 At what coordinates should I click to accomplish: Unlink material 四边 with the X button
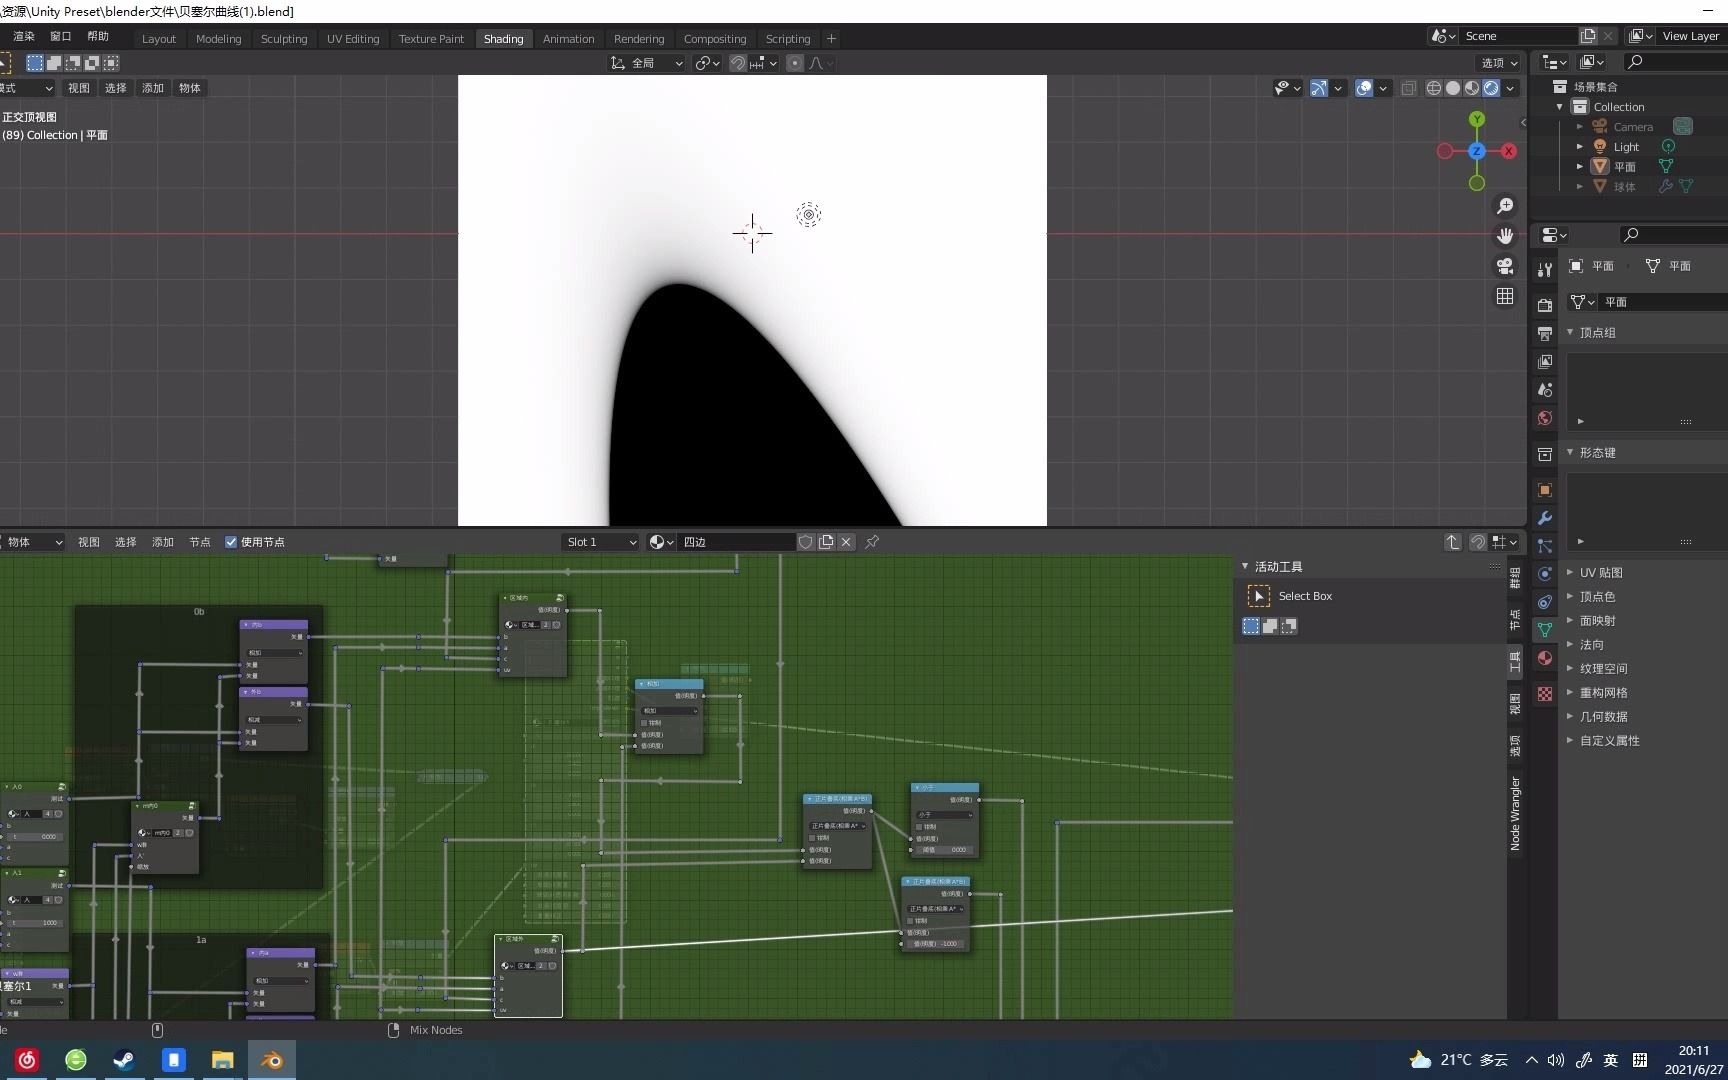[845, 542]
